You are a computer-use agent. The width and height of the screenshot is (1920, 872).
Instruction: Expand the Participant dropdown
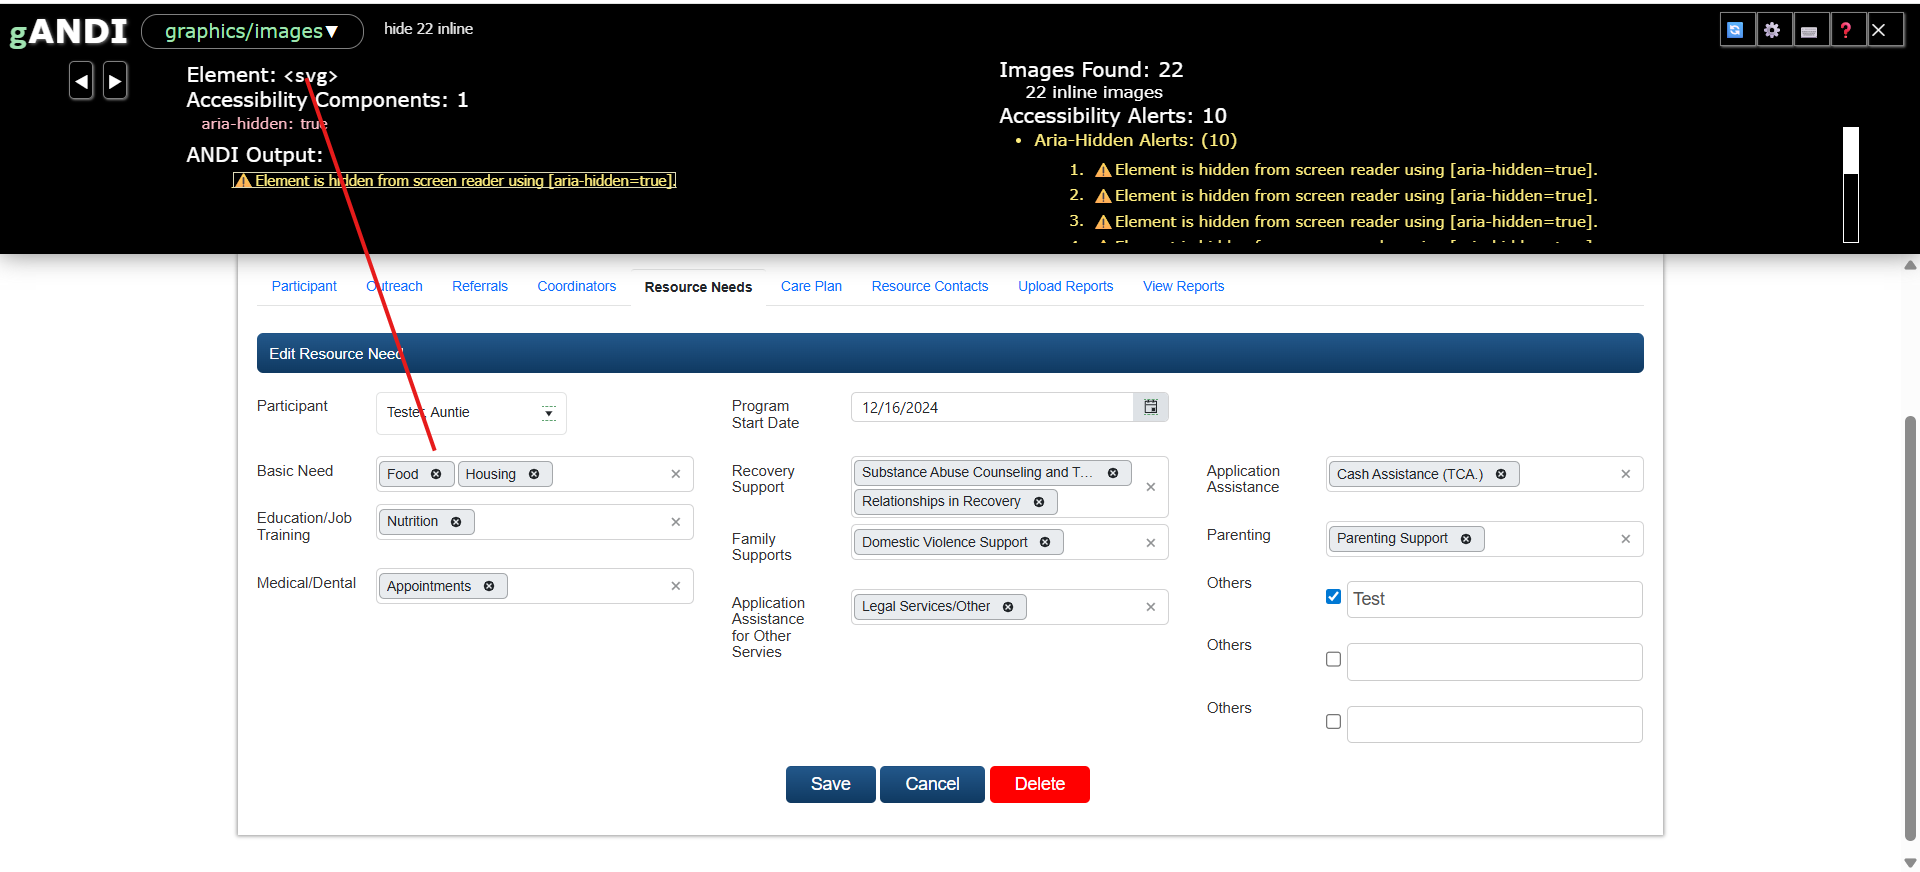click(x=549, y=413)
